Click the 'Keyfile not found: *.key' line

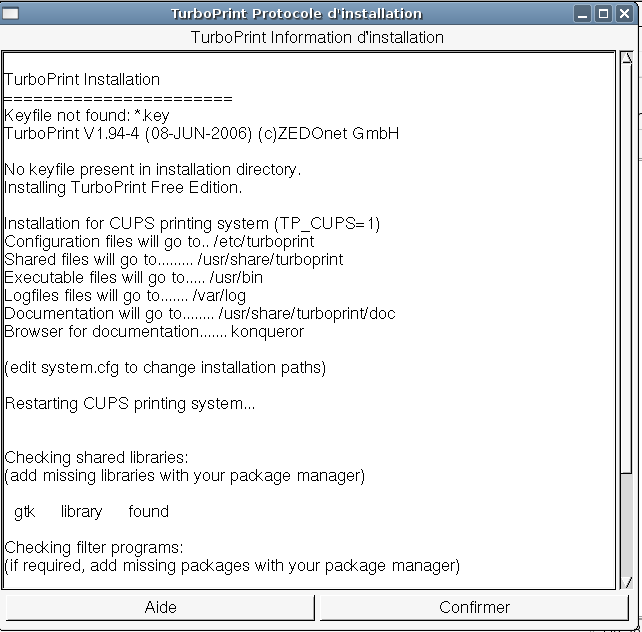click(x=86, y=116)
